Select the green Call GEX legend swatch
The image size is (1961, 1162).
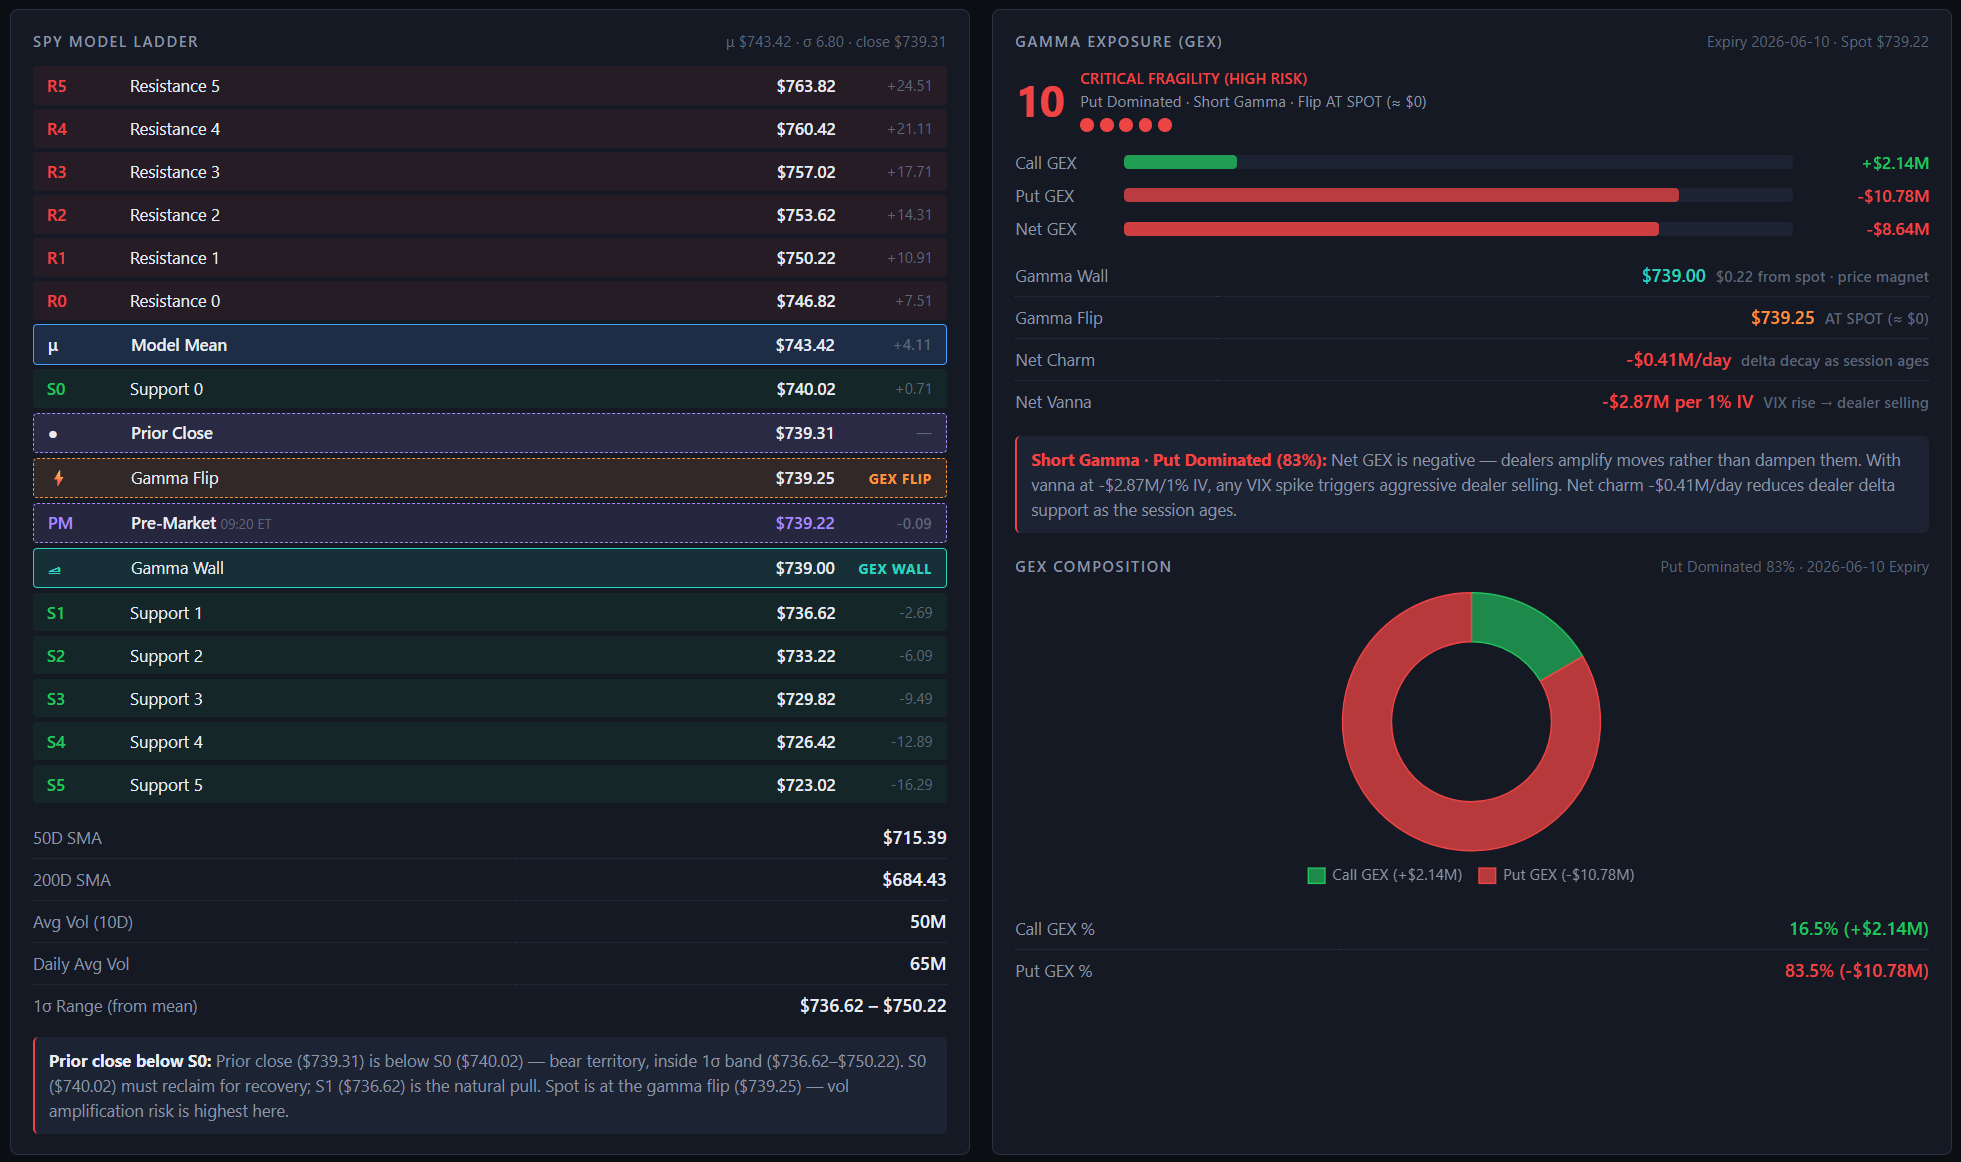pos(1316,875)
